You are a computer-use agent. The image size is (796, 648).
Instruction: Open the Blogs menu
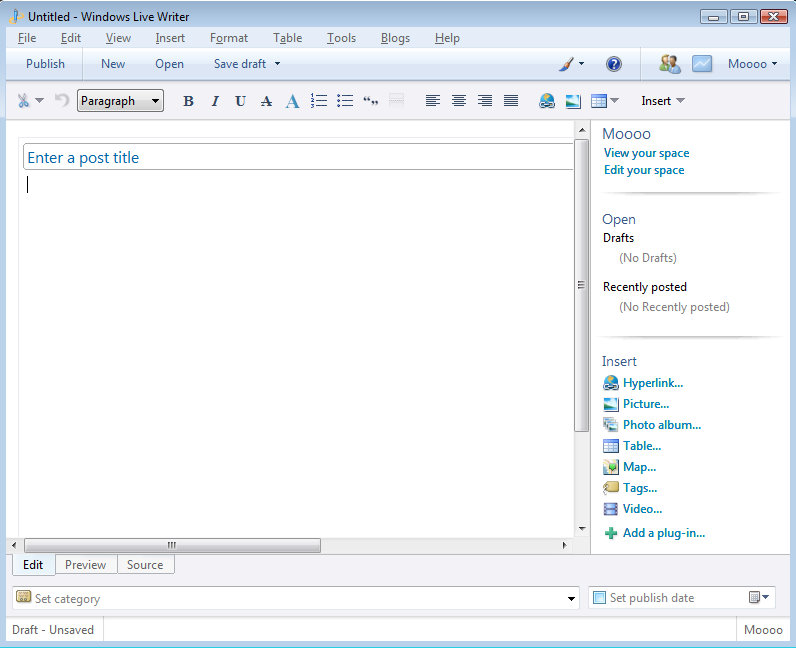click(x=395, y=38)
